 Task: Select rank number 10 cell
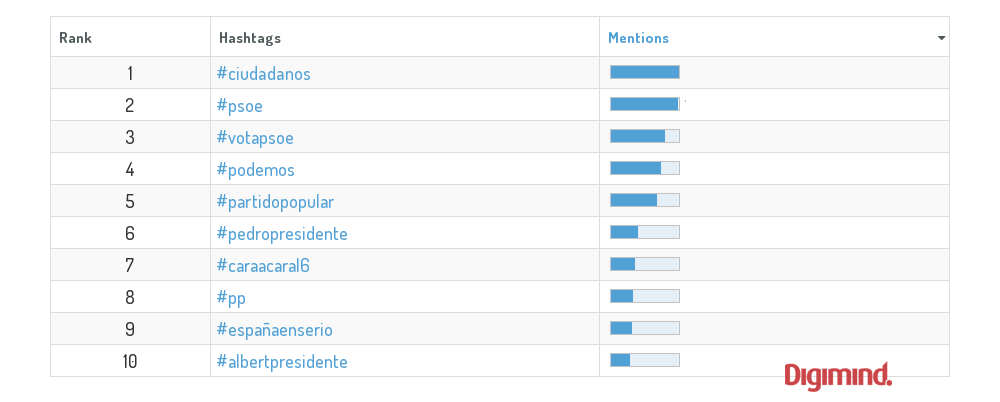130,361
